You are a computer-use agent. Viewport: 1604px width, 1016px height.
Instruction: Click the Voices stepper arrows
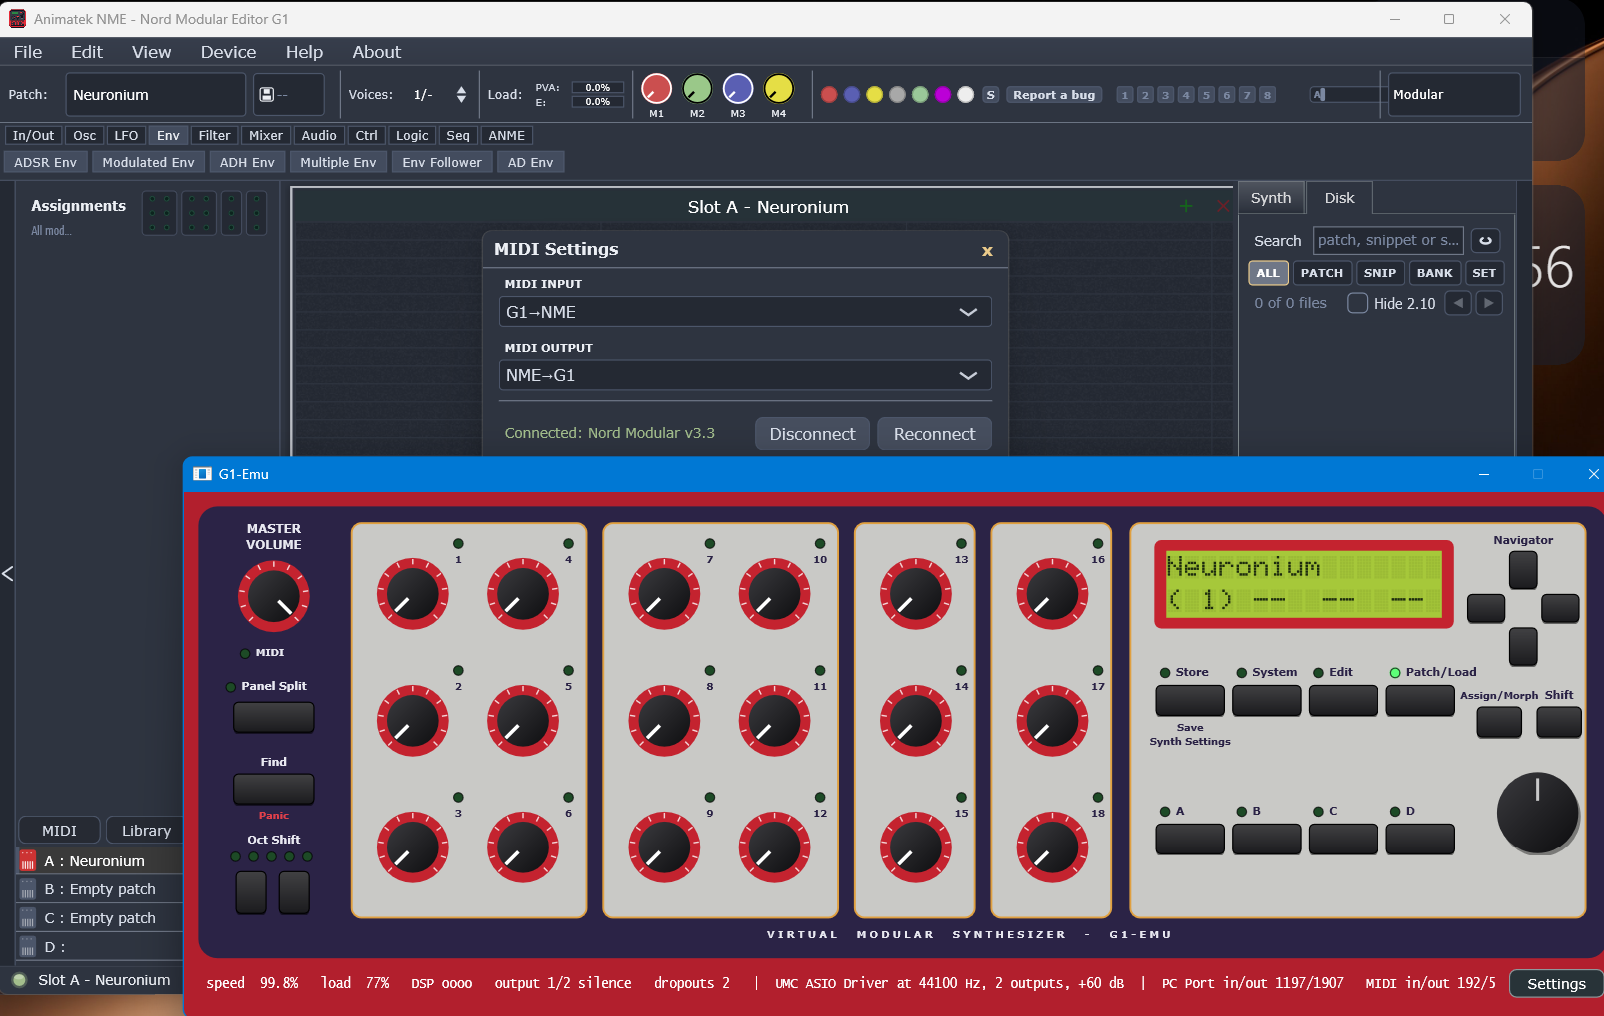coord(461,94)
